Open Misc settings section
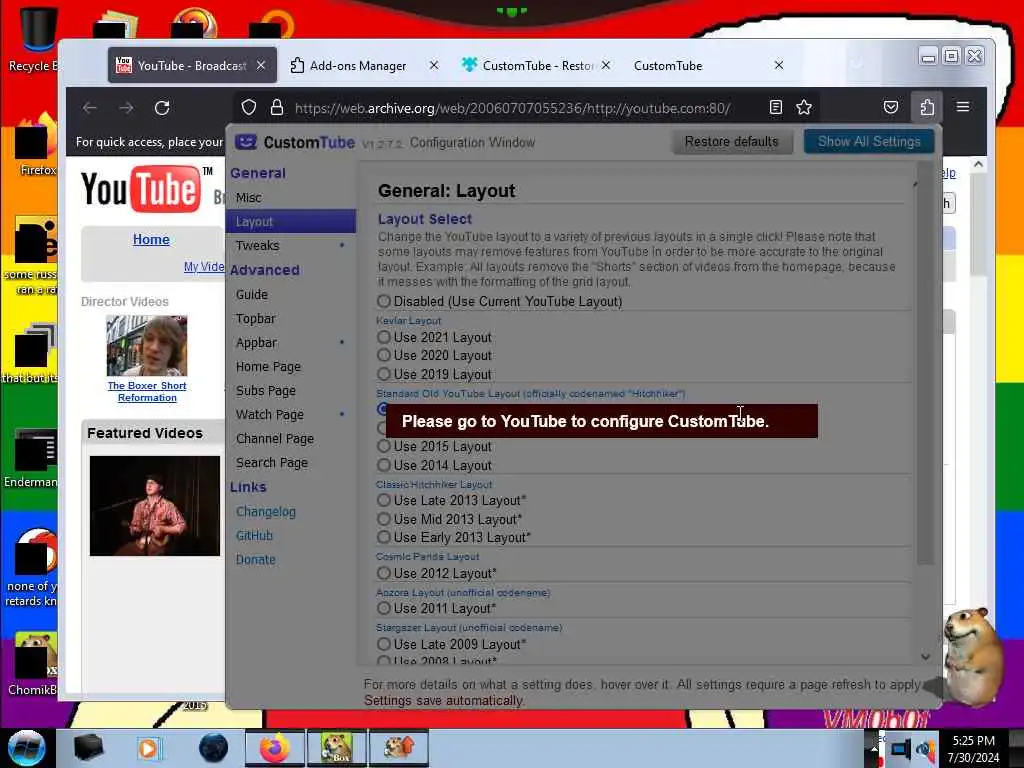Screen dimensions: 1024x768 [291, 197]
